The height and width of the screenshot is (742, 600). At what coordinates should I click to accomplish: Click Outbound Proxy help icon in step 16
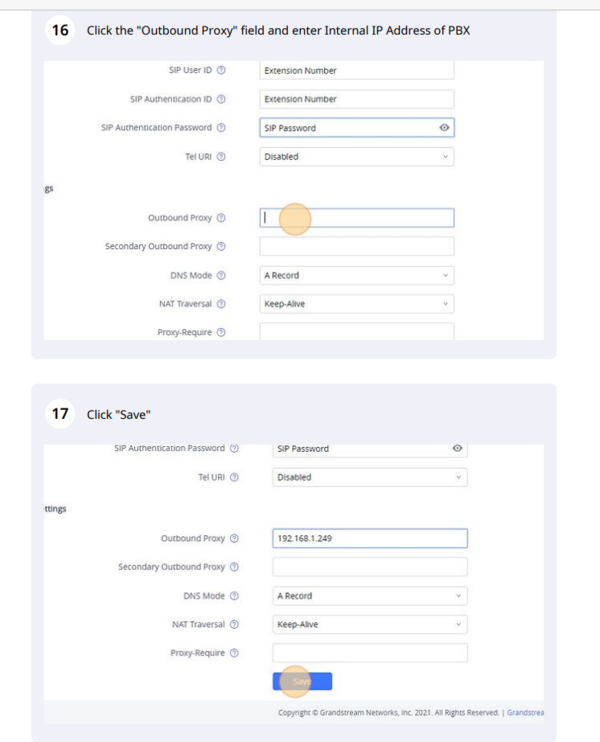[221, 218]
